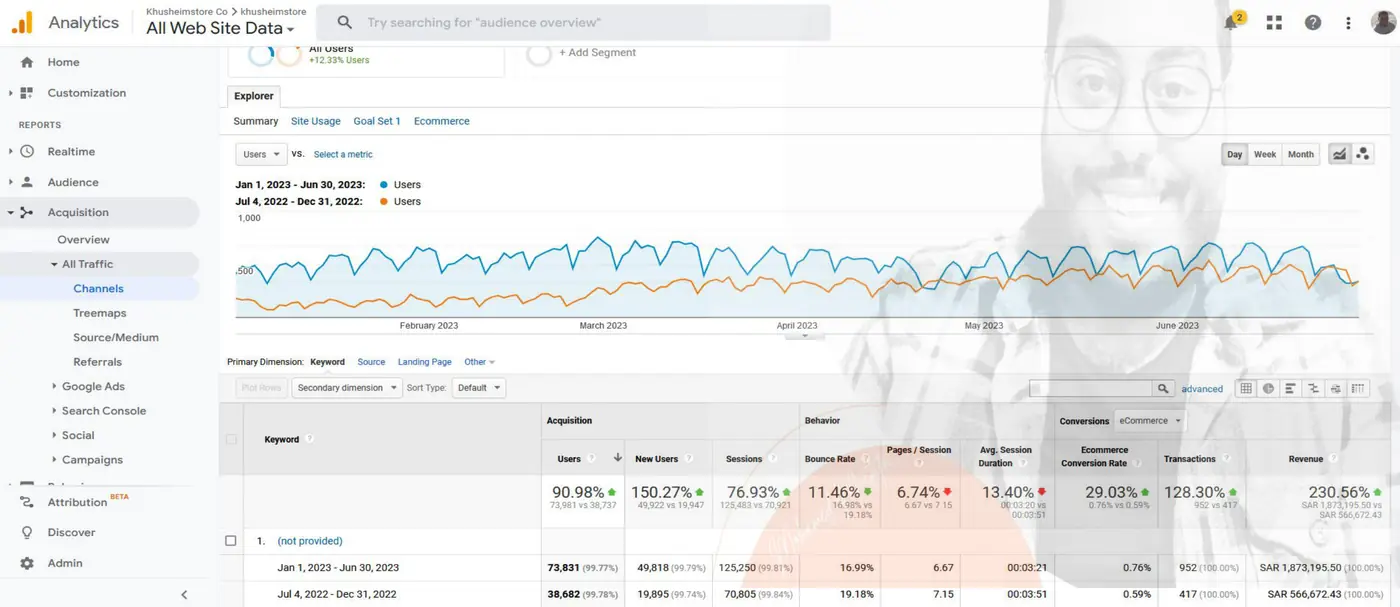Click the Acquisition branching-arrows icon
This screenshot has height=607, width=1400.
pyautogui.click(x=27, y=212)
